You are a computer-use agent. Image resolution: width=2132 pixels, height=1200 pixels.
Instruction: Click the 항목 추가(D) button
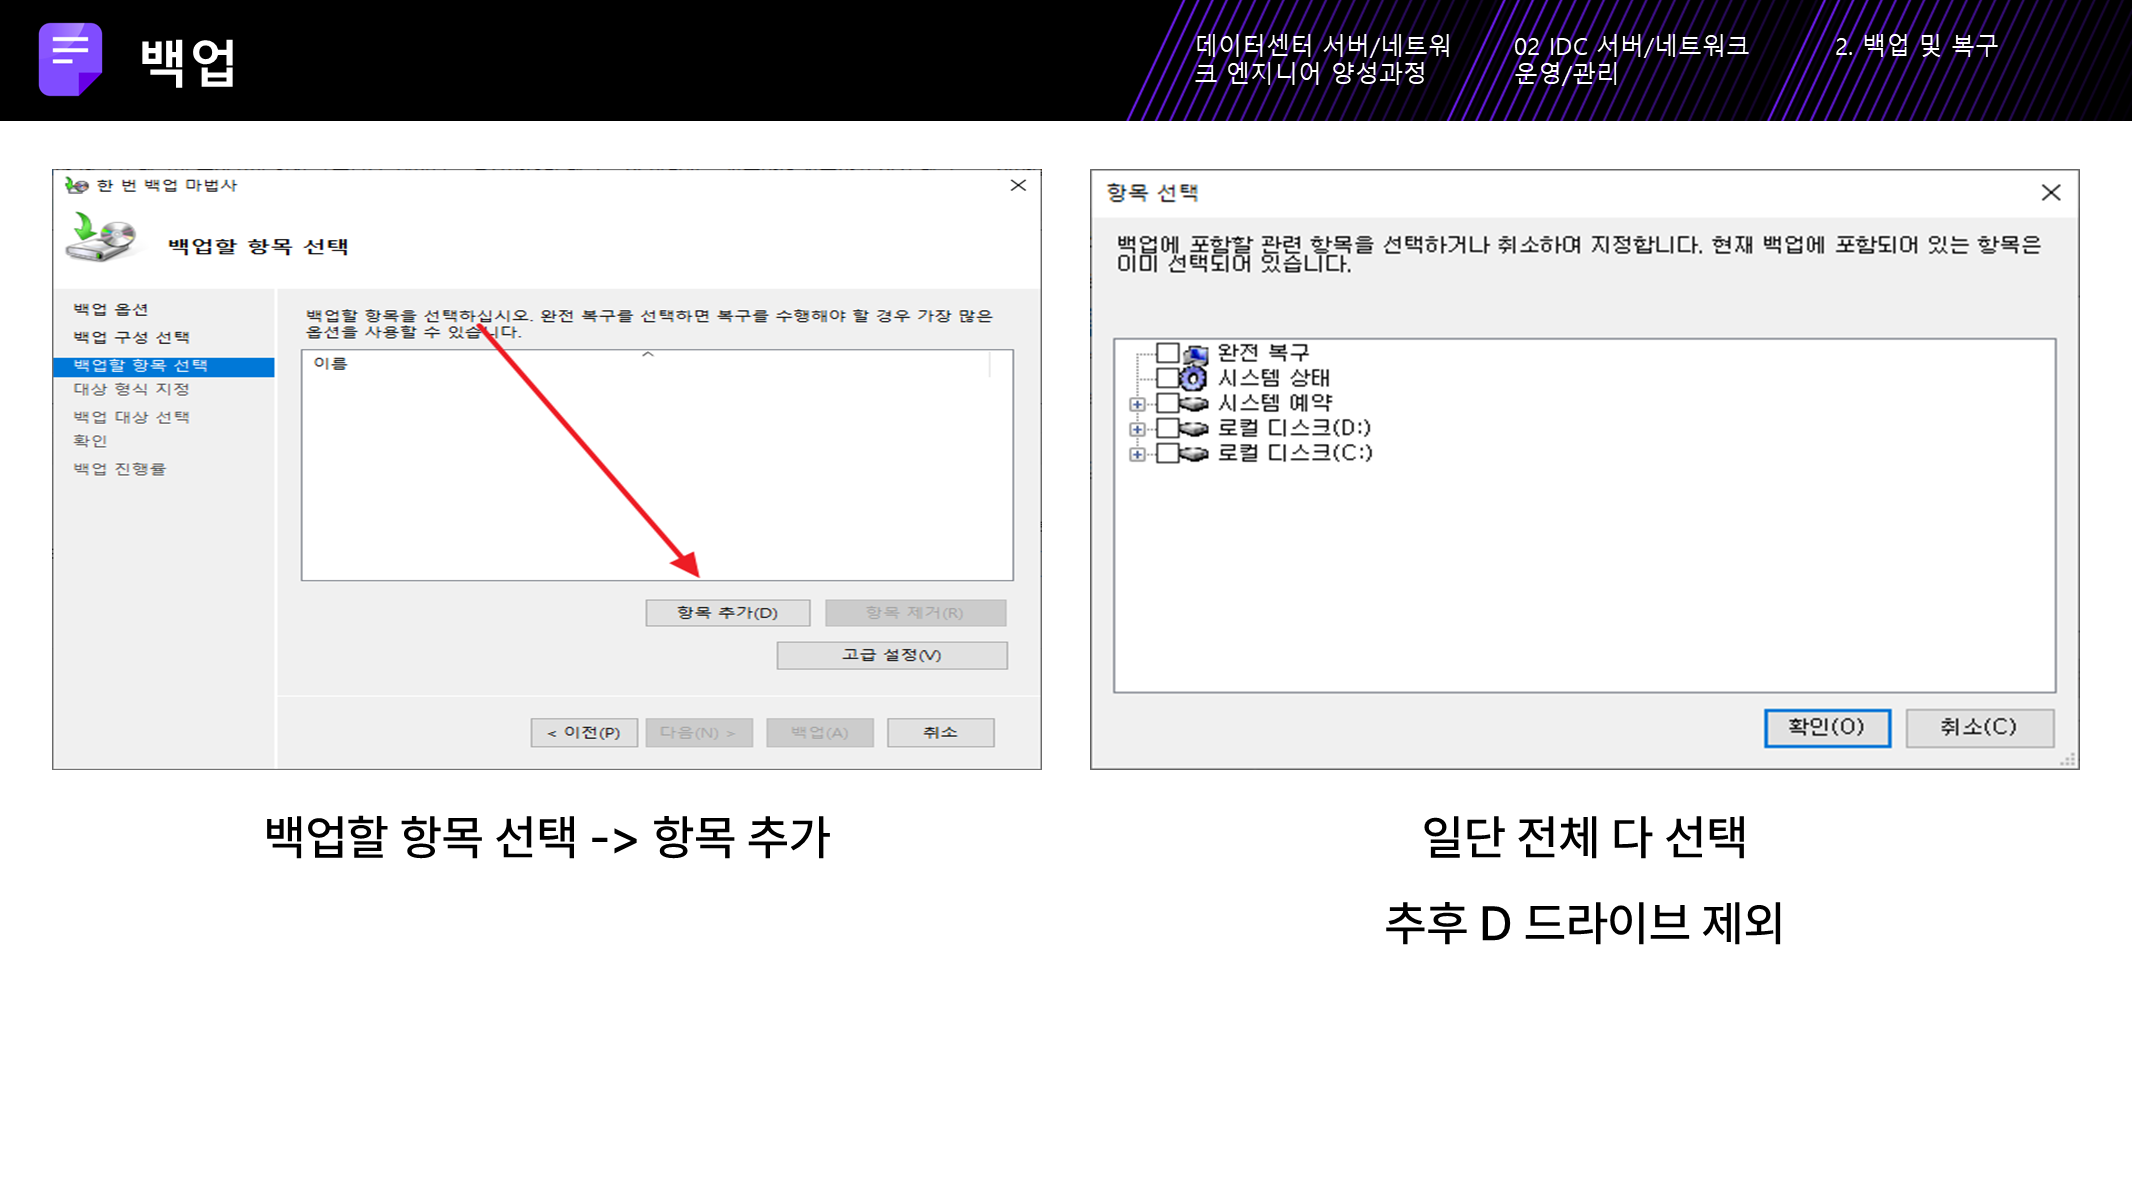click(727, 612)
